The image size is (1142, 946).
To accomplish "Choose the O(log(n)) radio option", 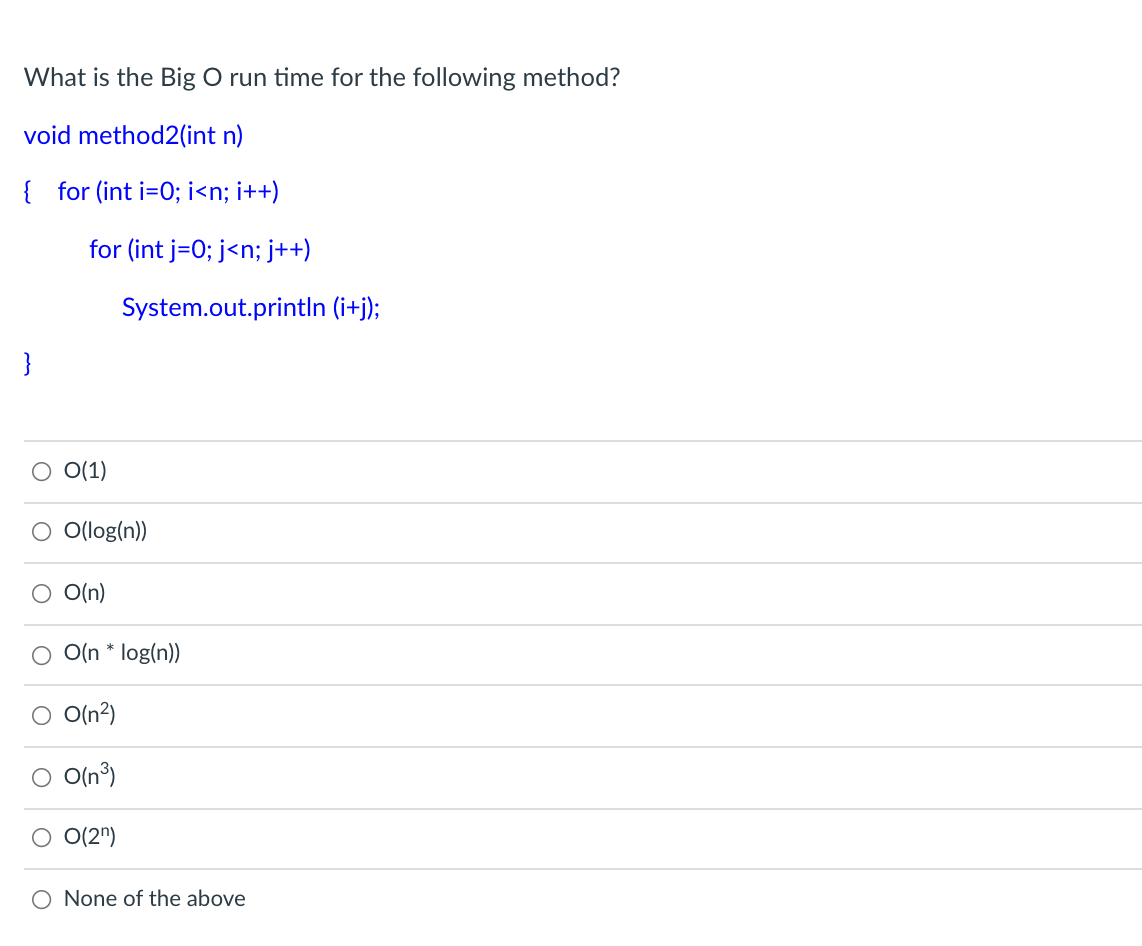I will click(42, 532).
